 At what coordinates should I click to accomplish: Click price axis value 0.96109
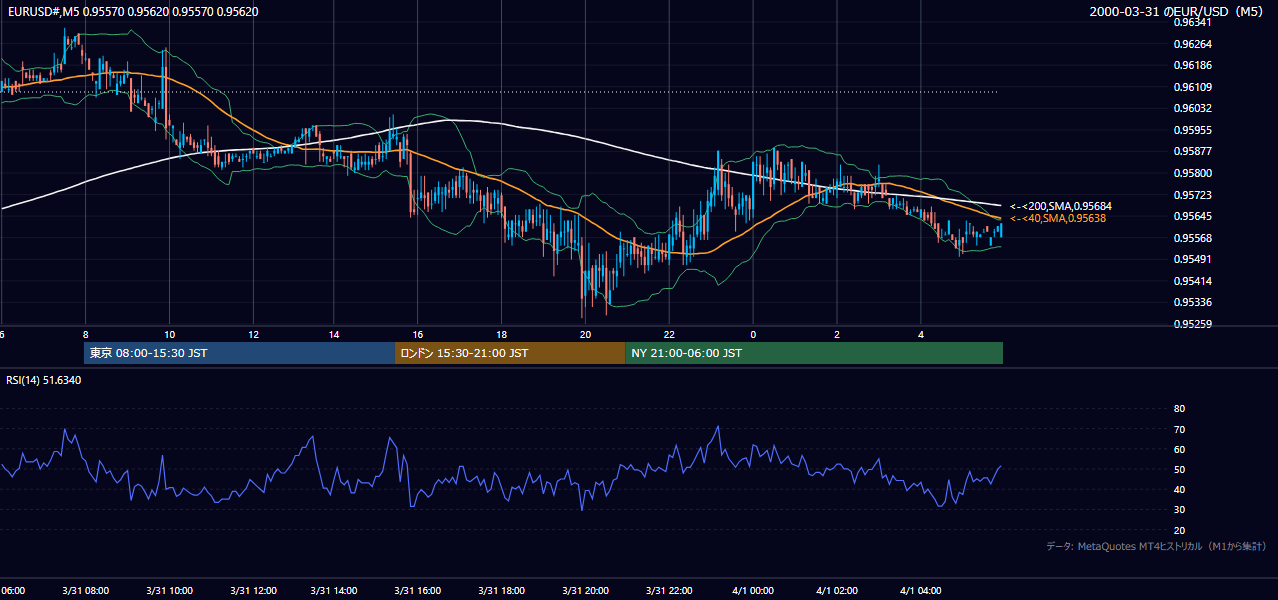1192,87
